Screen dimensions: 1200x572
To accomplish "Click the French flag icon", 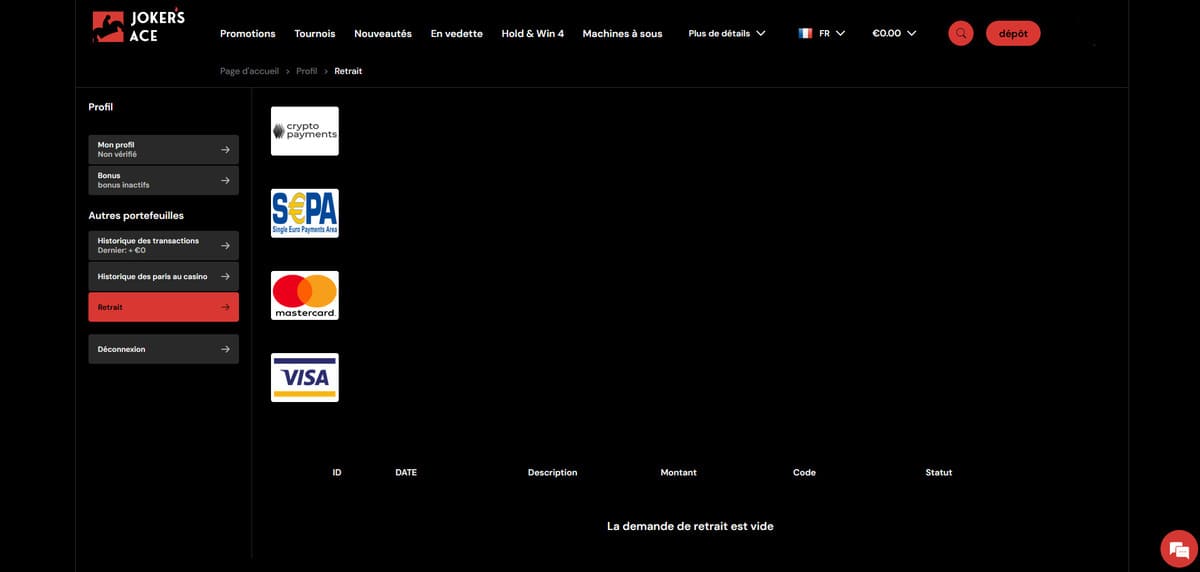I will (x=805, y=33).
